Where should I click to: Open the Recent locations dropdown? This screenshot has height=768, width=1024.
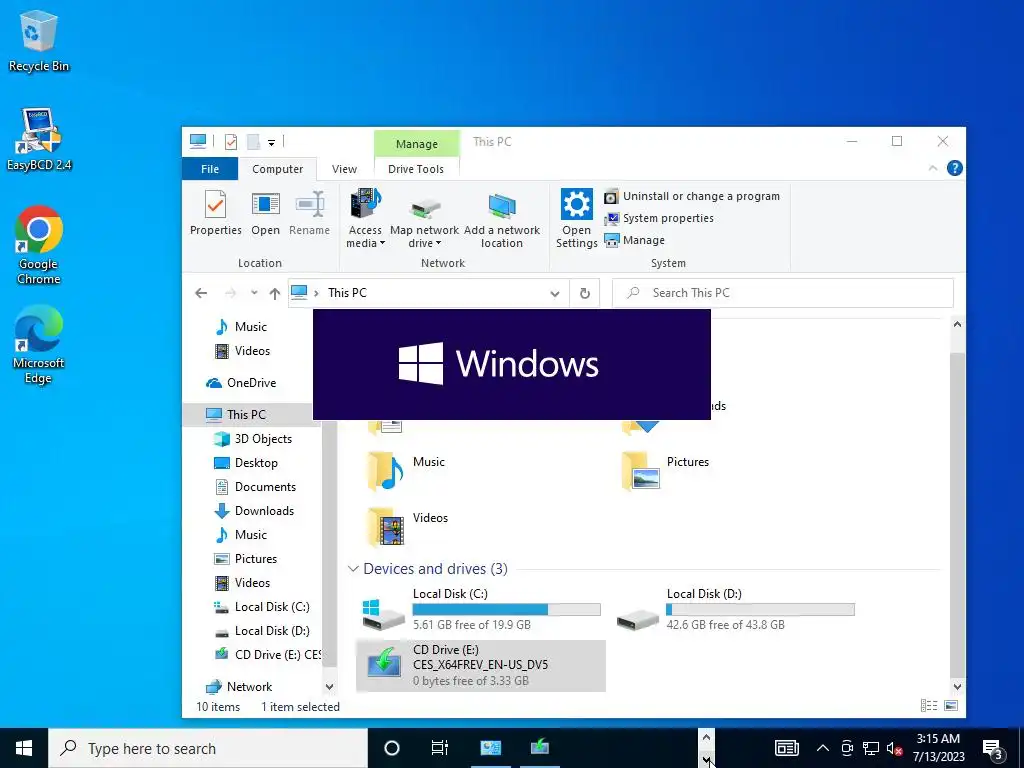click(254, 293)
